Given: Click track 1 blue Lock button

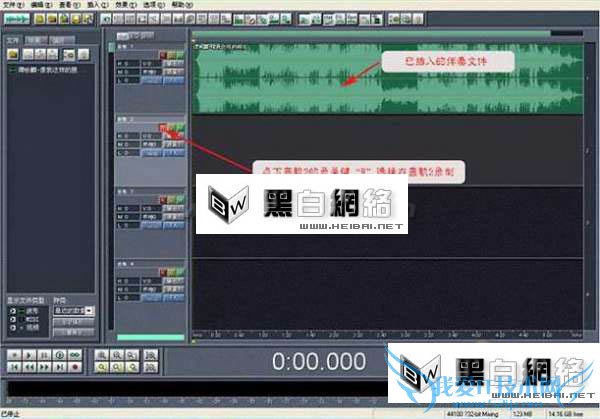Looking at the screenshot, I should click(x=151, y=80).
